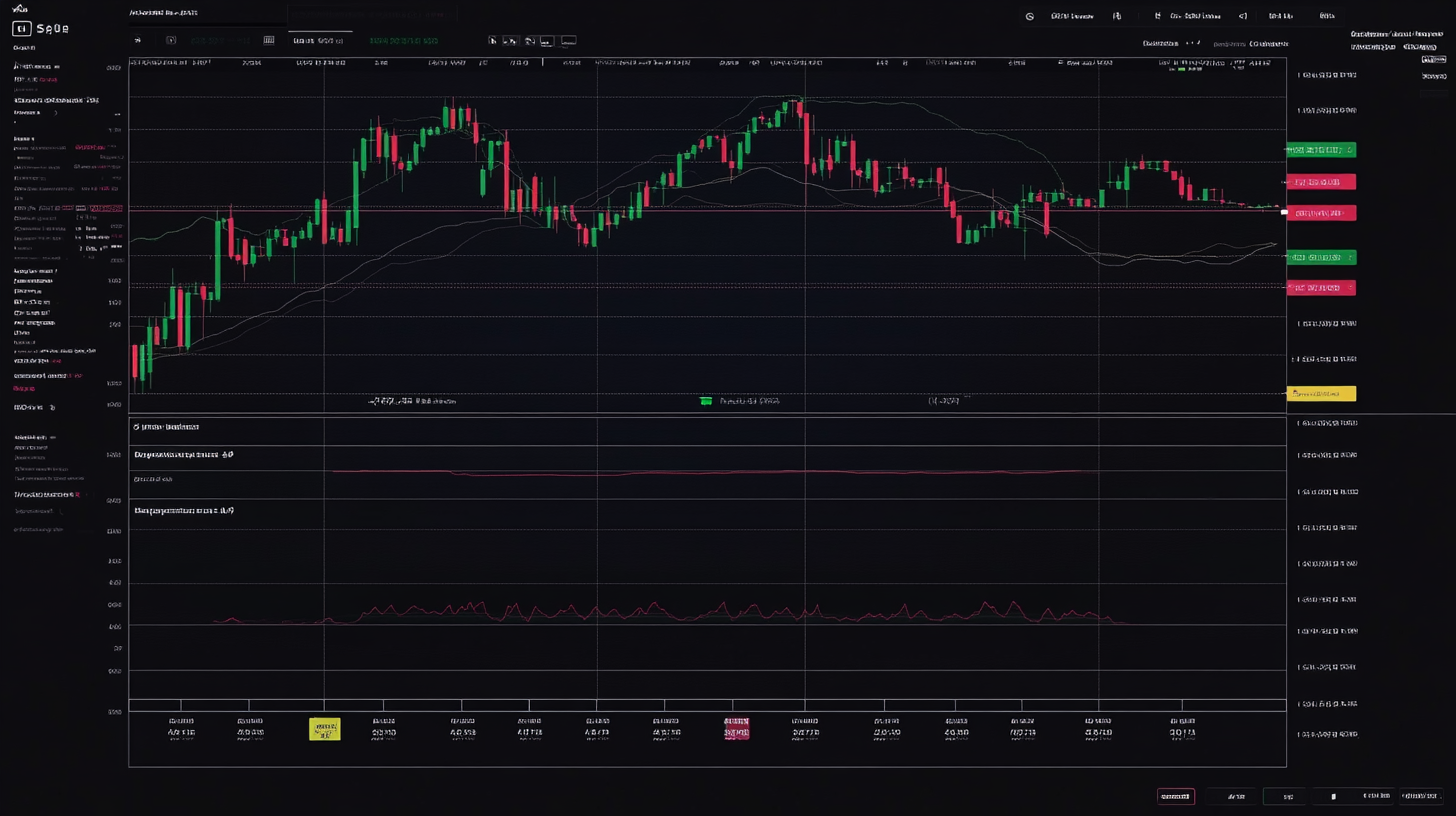Open the rightmost menu item in the top-right bar

click(1326, 16)
